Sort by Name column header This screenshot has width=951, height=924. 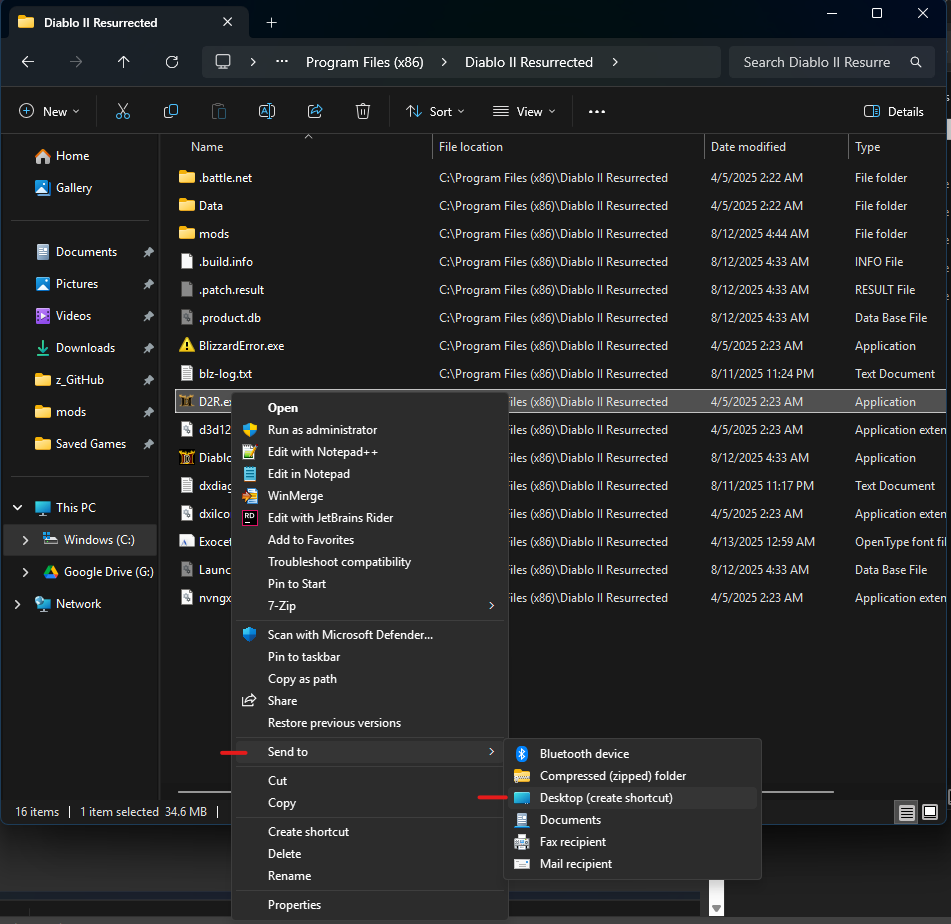point(207,147)
